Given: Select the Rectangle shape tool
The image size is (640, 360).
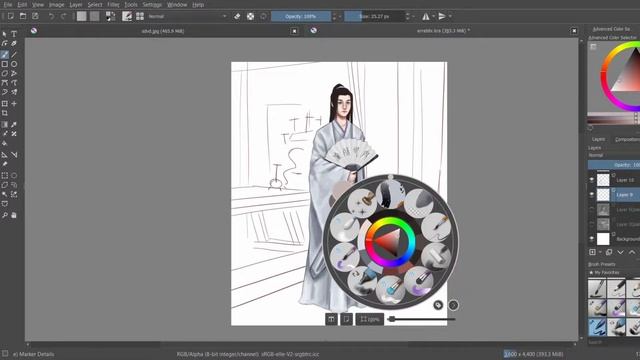Looking at the screenshot, I should point(4,64).
